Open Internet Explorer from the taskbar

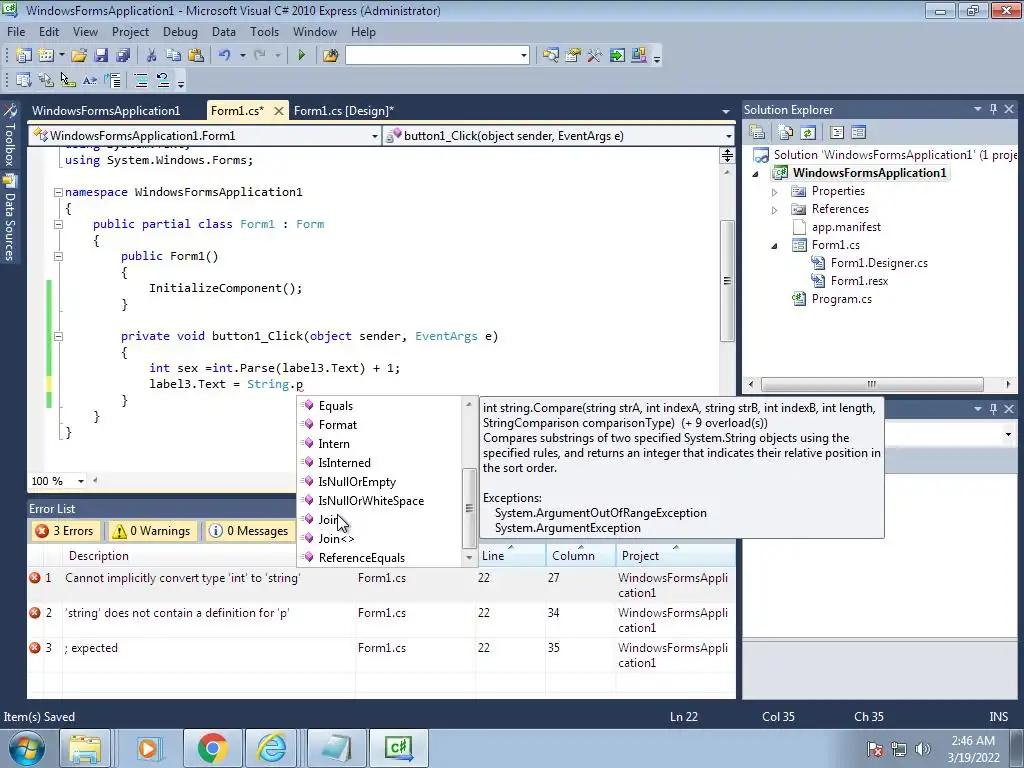[271, 748]
